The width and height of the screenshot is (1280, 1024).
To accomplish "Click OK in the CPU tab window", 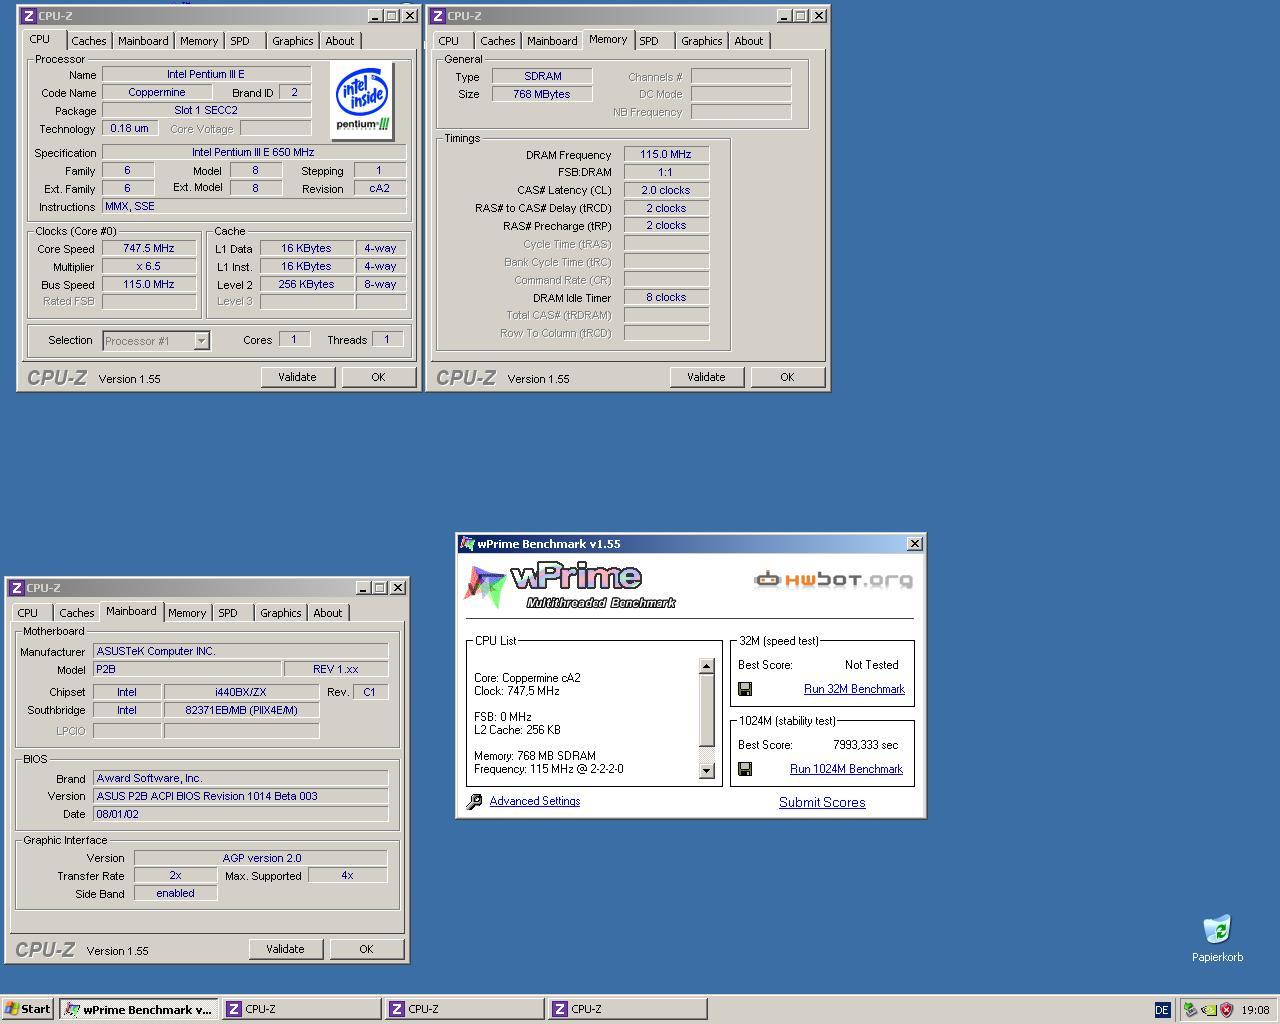I will tap(378, 377).
